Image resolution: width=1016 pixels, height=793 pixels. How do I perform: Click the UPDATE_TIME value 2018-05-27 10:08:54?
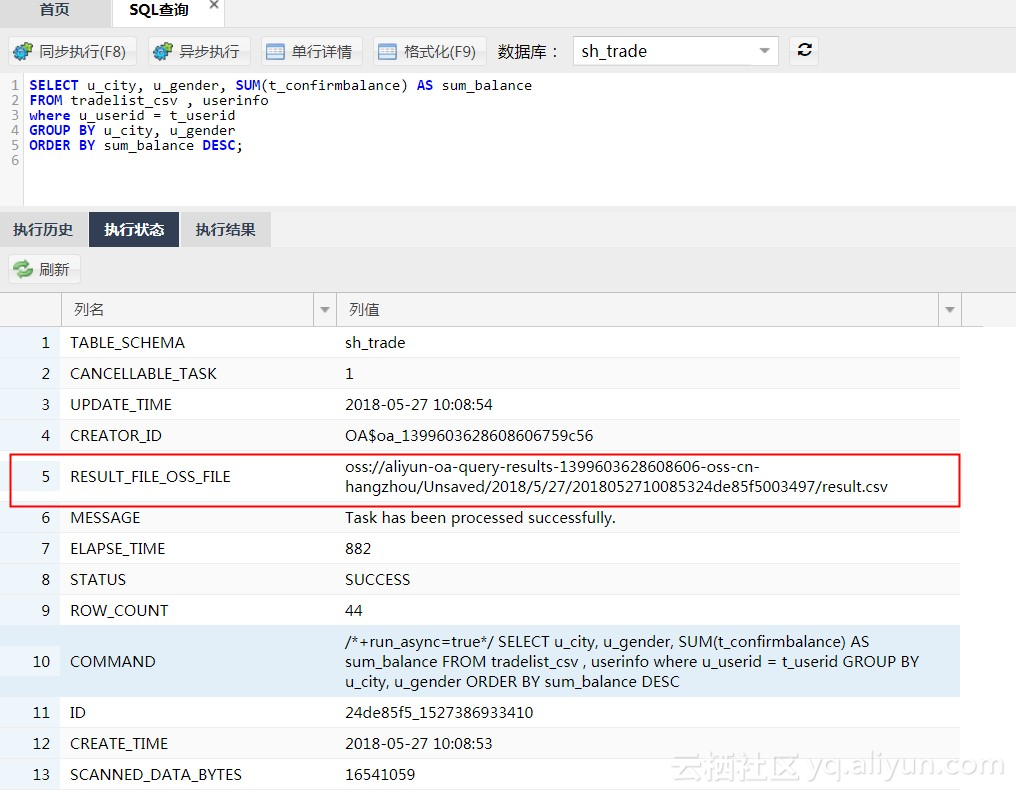point(419,405)
